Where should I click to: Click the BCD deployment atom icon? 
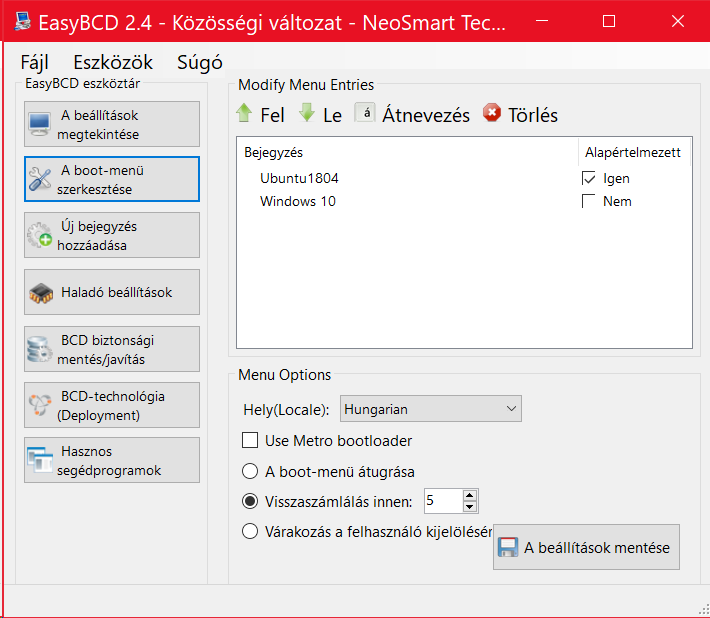(x=39, y=405)
